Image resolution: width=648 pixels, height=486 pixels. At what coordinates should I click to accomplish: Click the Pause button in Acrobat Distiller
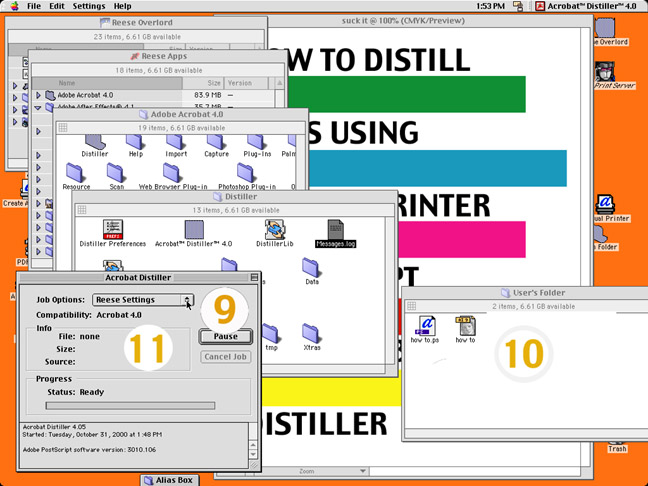225,336
